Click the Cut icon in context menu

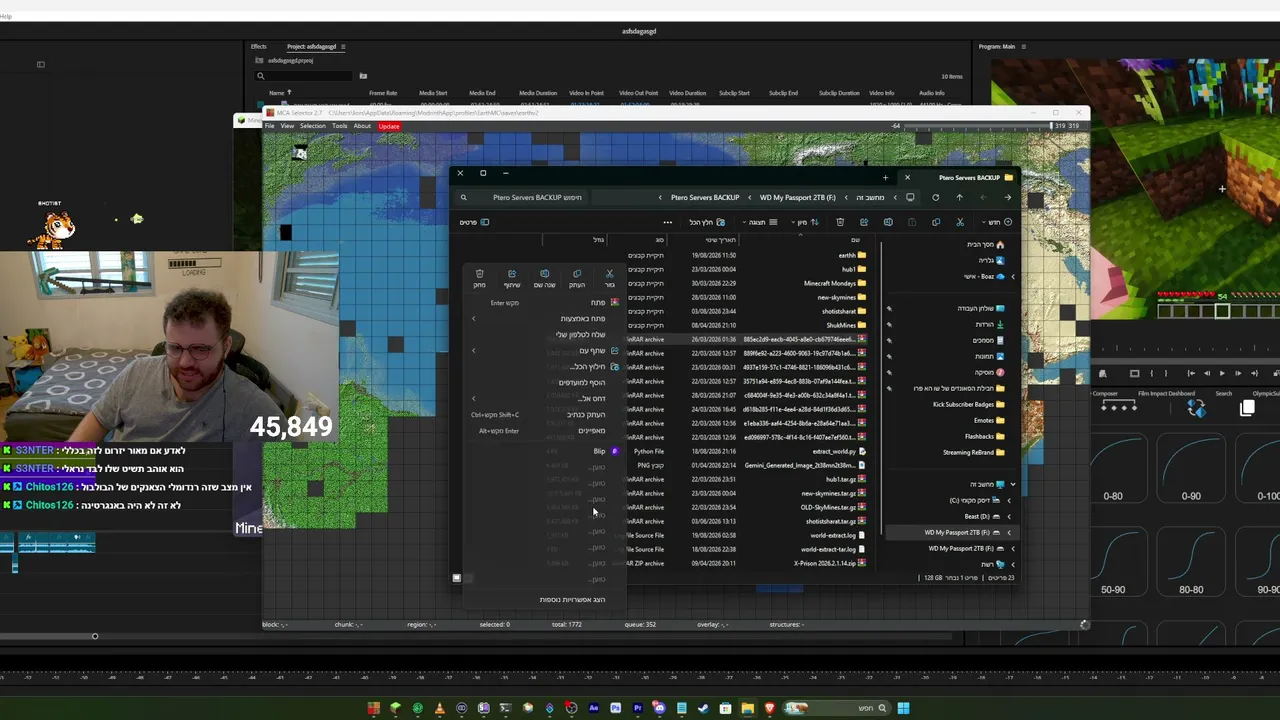pyautogui.click(x=609, y=274)
